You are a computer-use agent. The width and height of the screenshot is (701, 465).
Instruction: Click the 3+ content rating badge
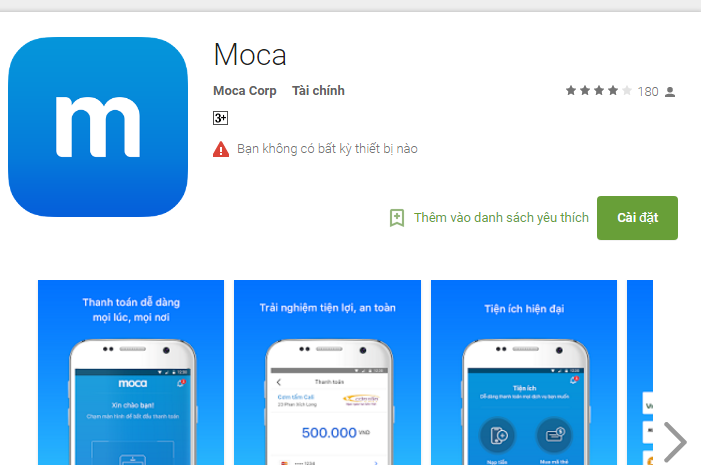click(220, 118)
